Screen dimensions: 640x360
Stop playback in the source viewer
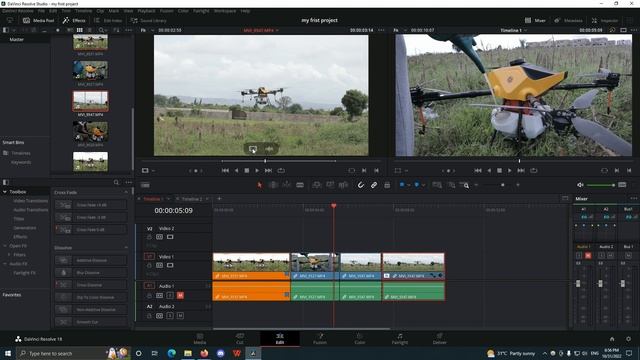point(247,171)
